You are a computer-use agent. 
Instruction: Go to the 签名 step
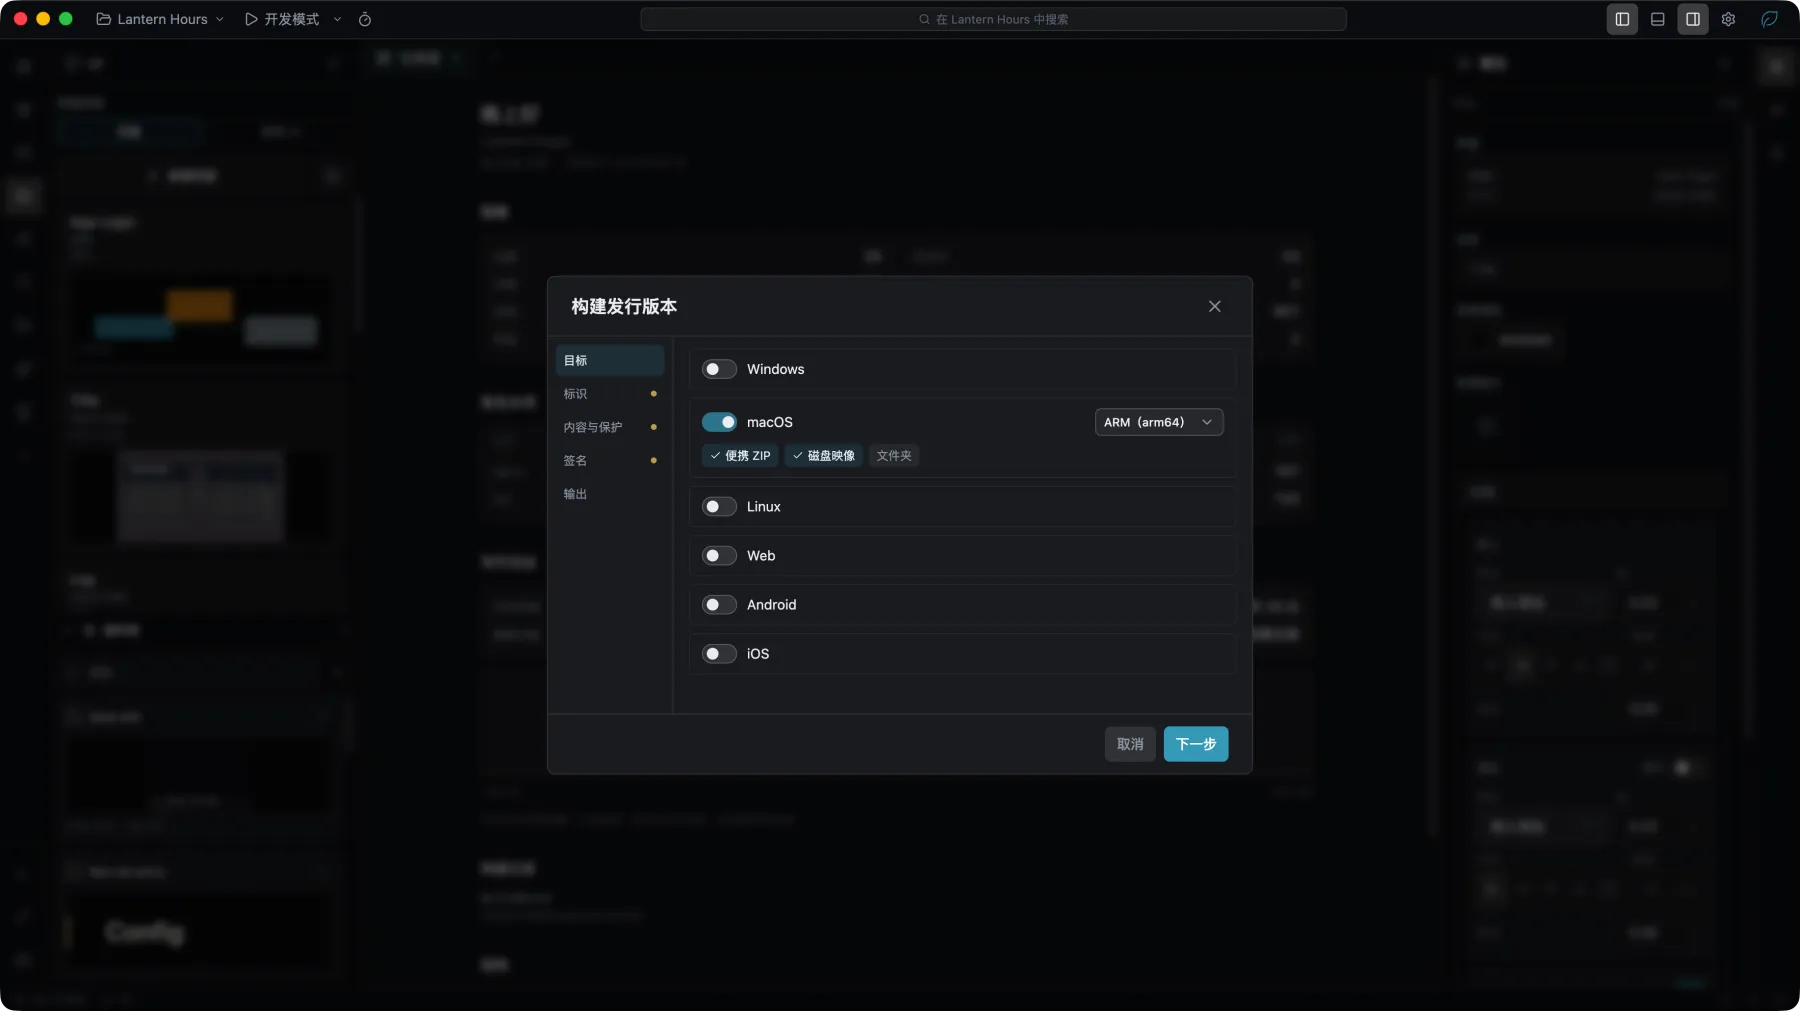tap(610, 461)
